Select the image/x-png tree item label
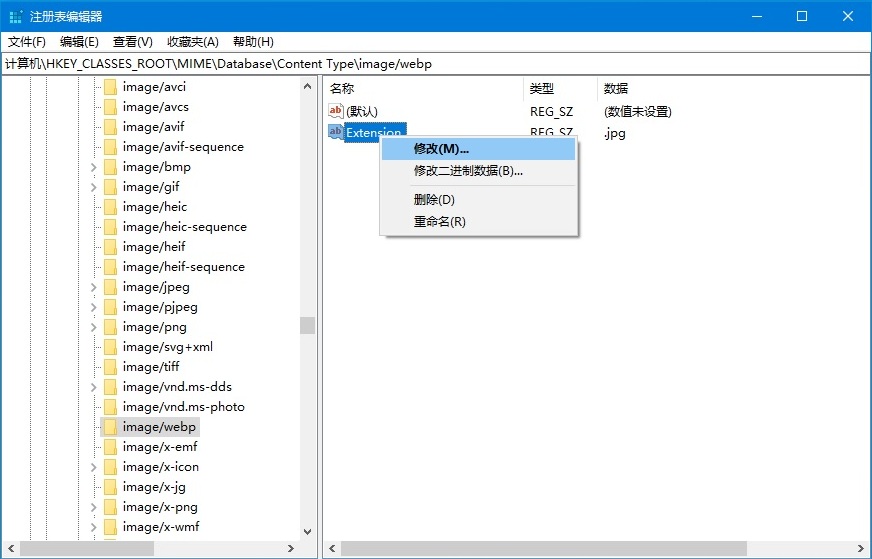This screenshot has width=872, height=559. tap(160, 507)
